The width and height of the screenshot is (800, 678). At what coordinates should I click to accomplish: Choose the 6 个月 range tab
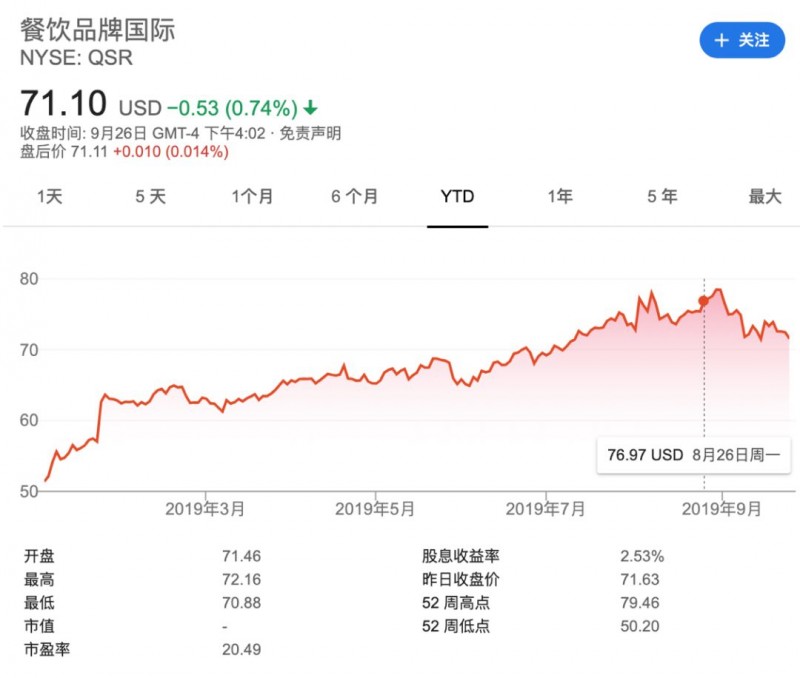[355, 197]
